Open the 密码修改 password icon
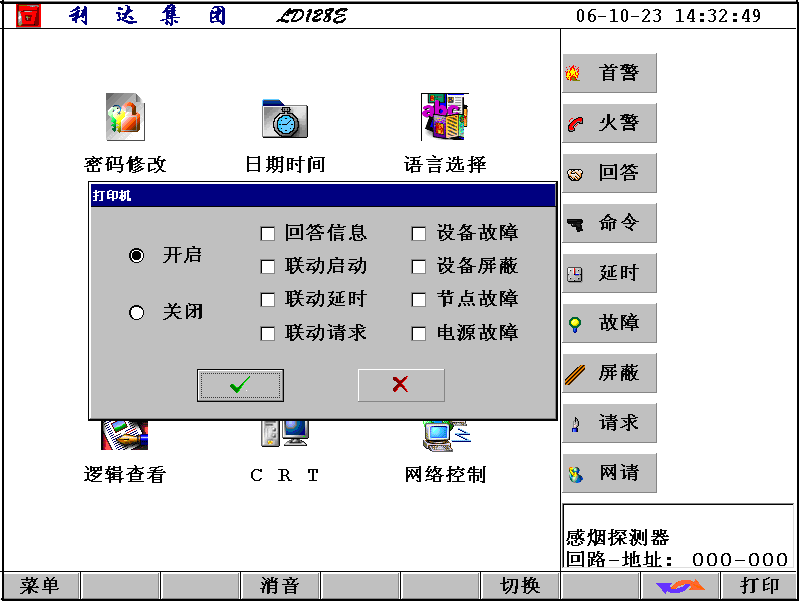The width and height of the screenshot is (802, 606). coord(126,118)
